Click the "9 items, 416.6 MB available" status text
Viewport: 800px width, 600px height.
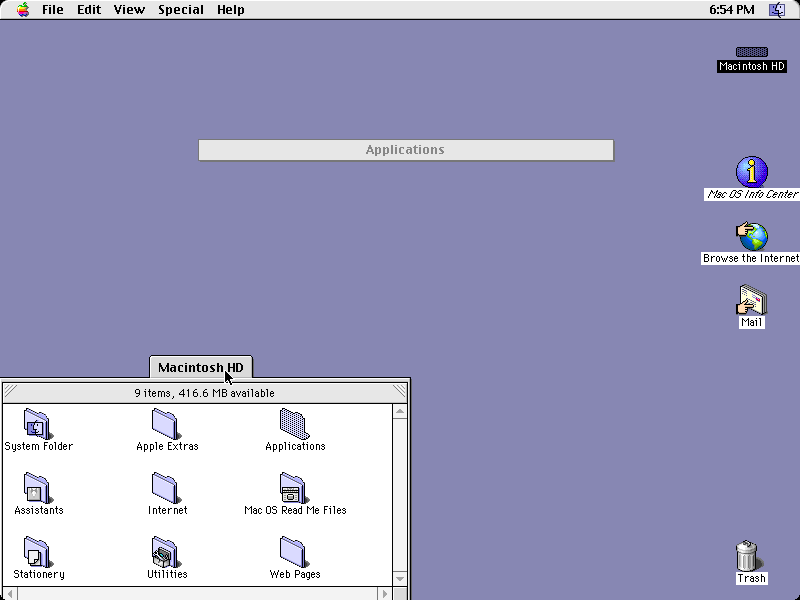click(204, 393)
